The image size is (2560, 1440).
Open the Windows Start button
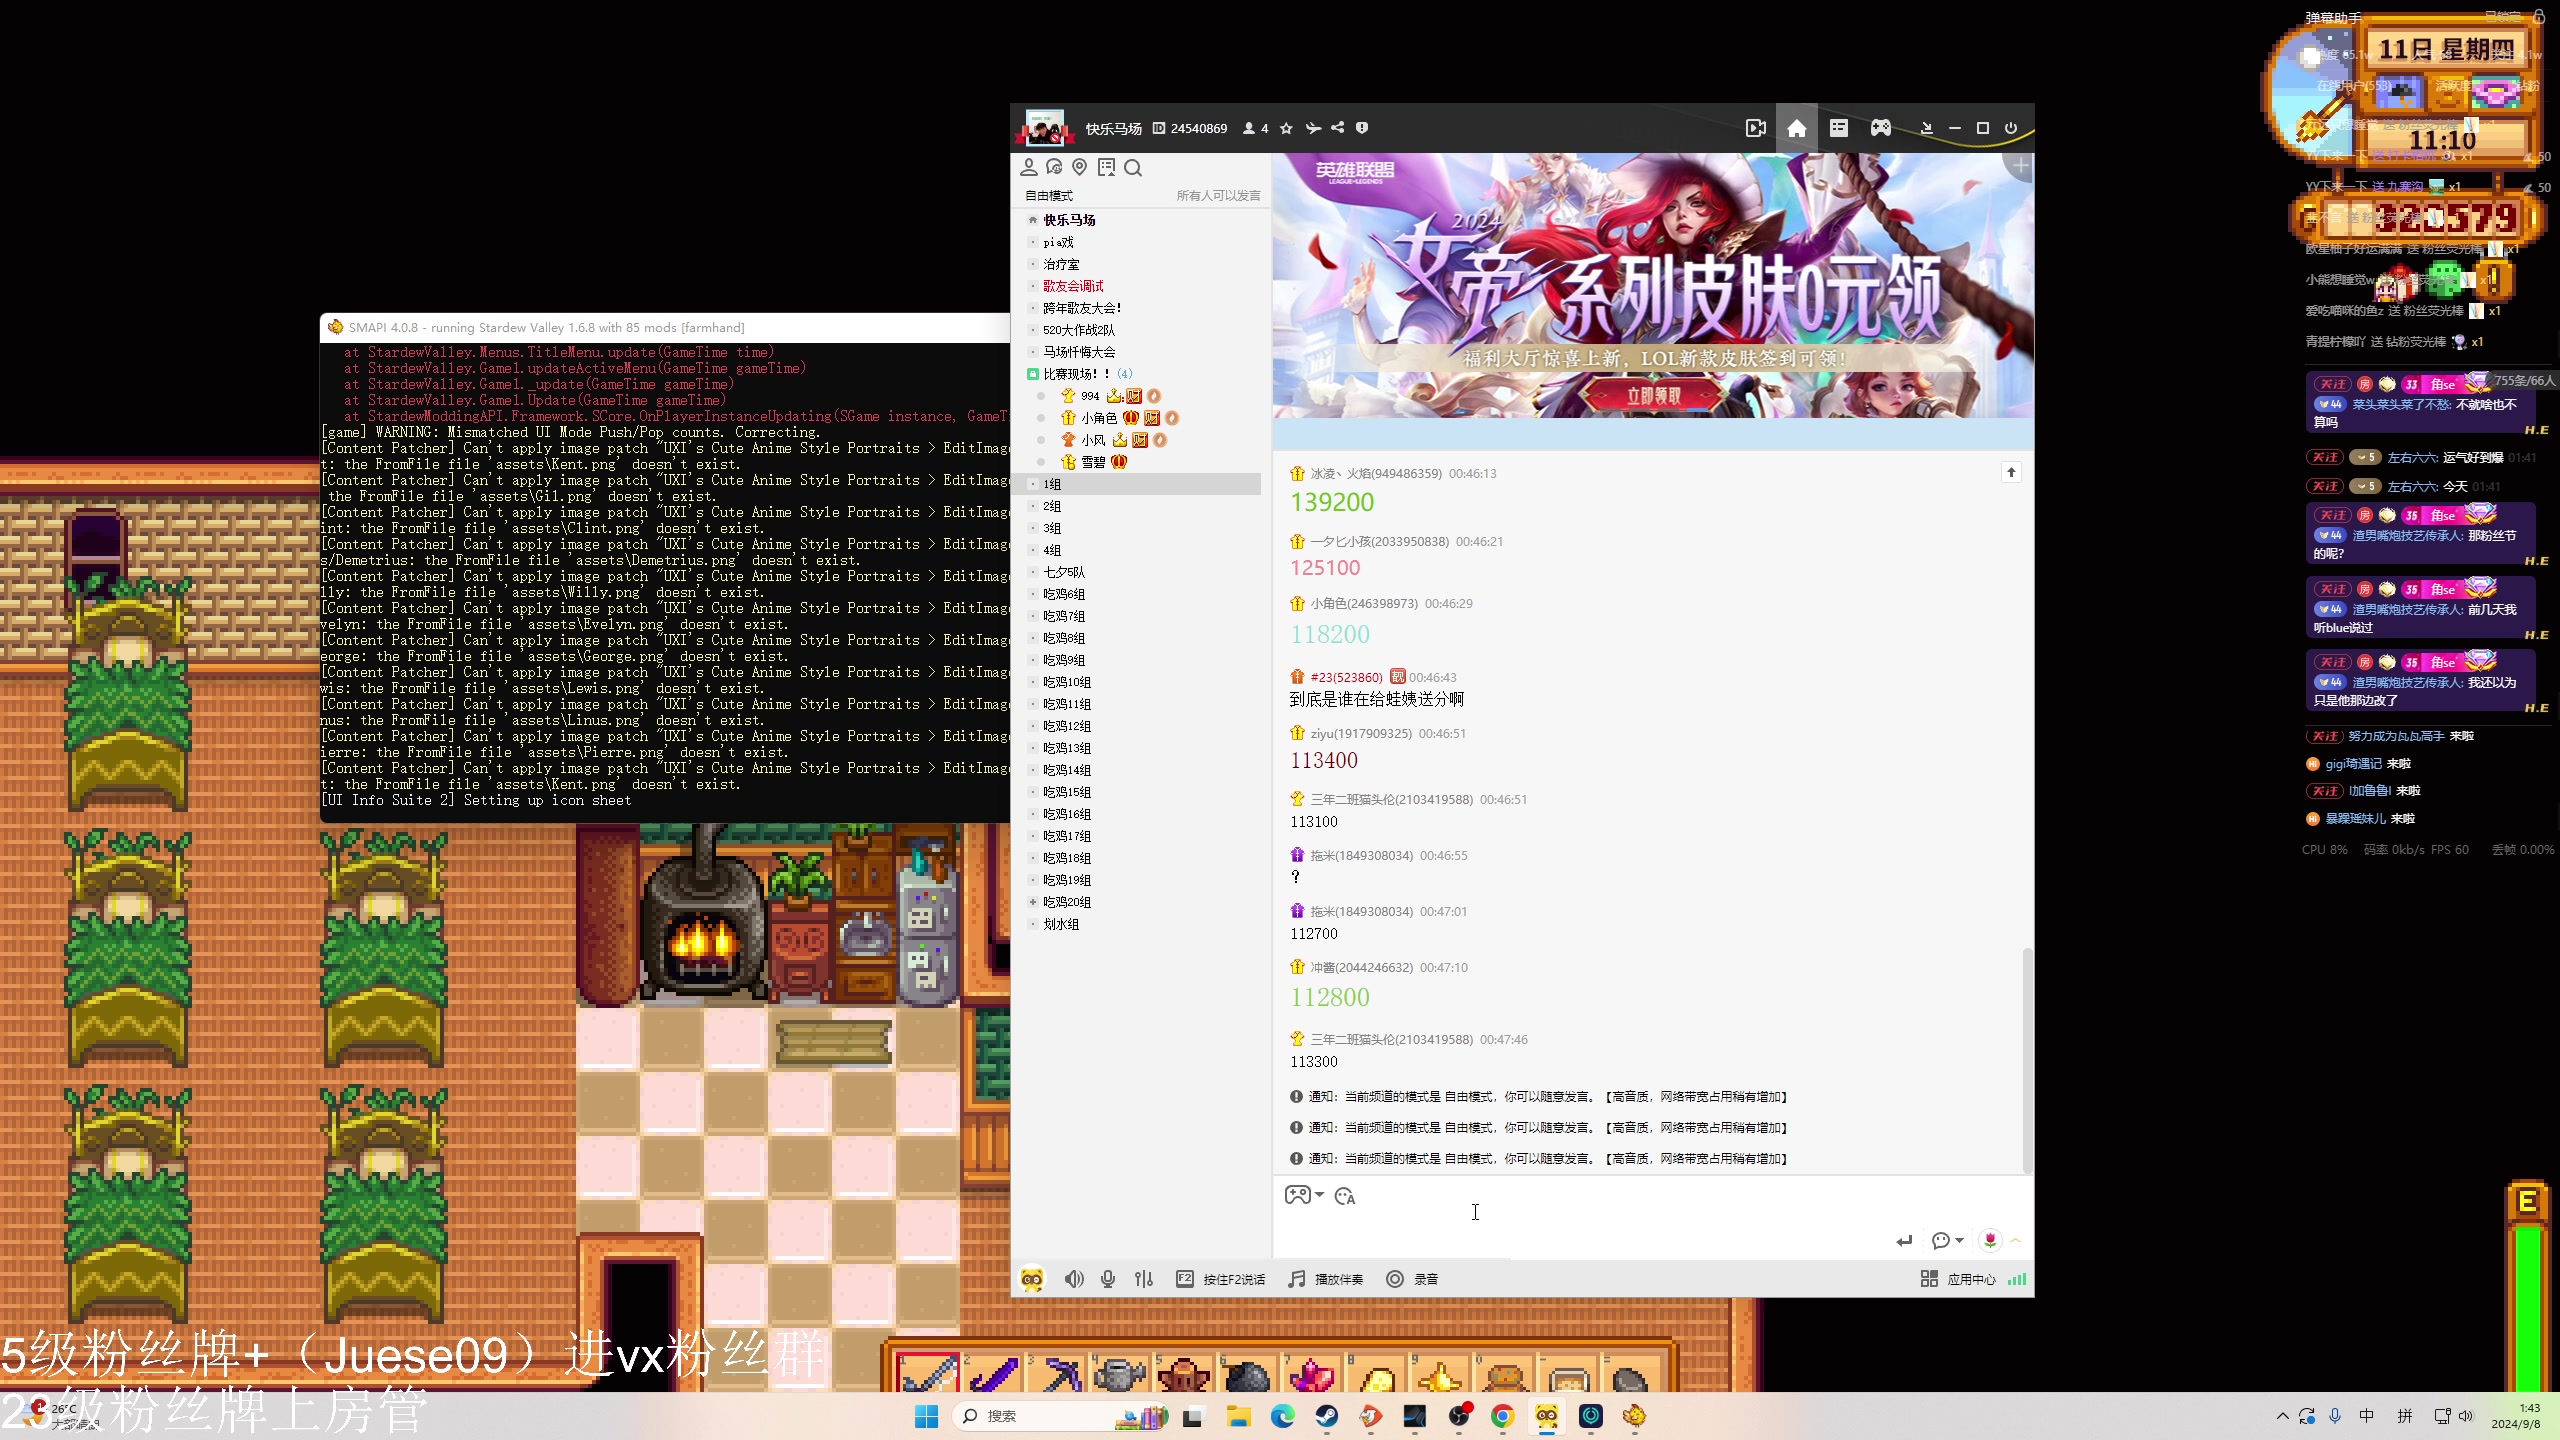tap(926, 1416)
